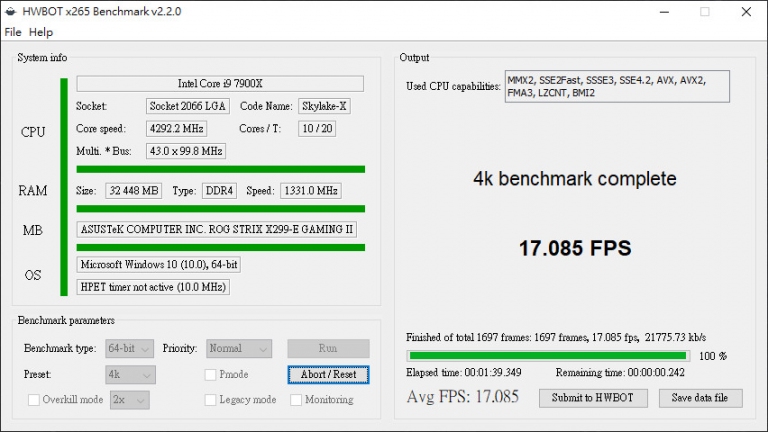Image resolution: width=768 pixels, height=432 pixels.
Task: Close the HWBOT x265 Benchmark window
Action: pos(746,12)
